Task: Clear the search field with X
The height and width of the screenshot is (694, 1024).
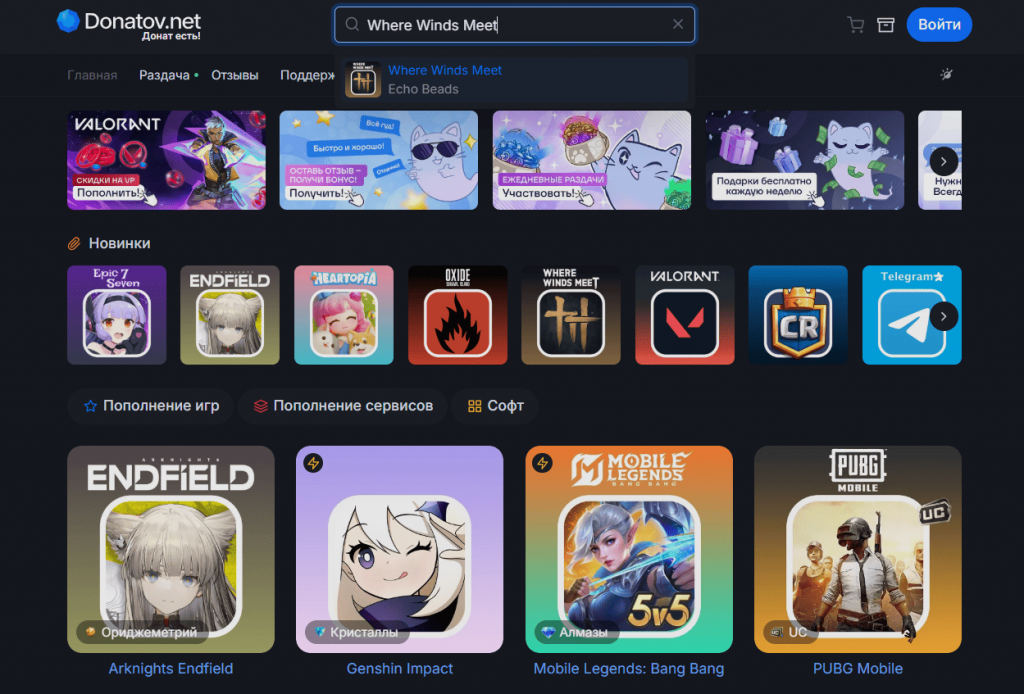Action: pos(678,24)
